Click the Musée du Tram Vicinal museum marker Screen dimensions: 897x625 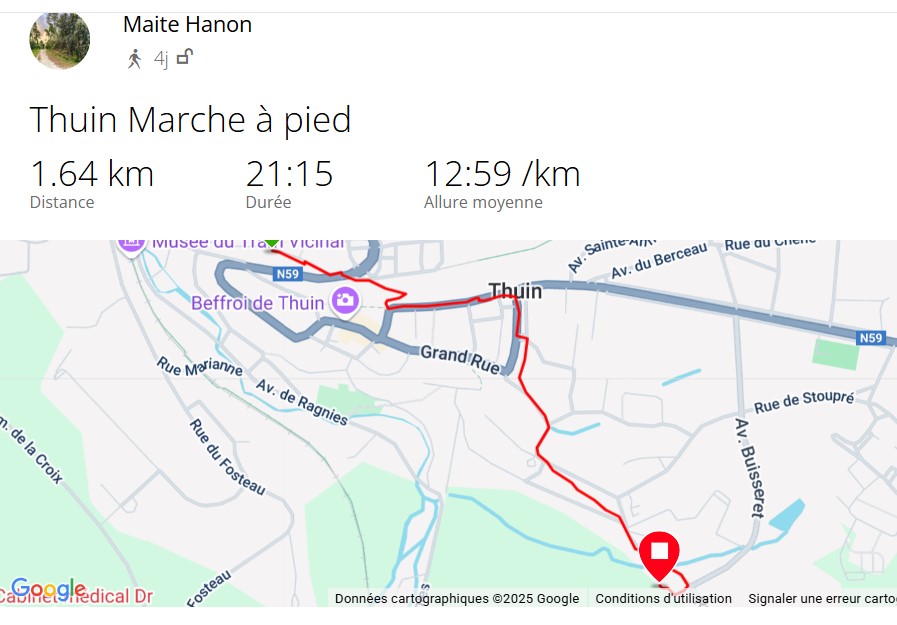[x=132, y=246]
